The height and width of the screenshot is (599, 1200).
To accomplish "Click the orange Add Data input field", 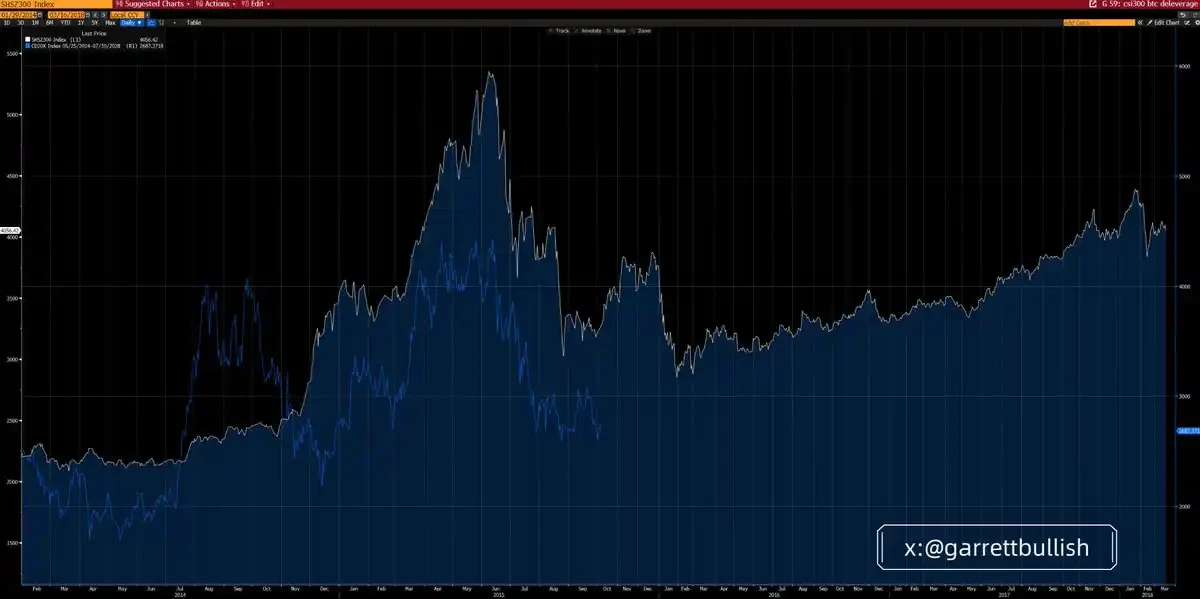I will tap(1100, 22).
